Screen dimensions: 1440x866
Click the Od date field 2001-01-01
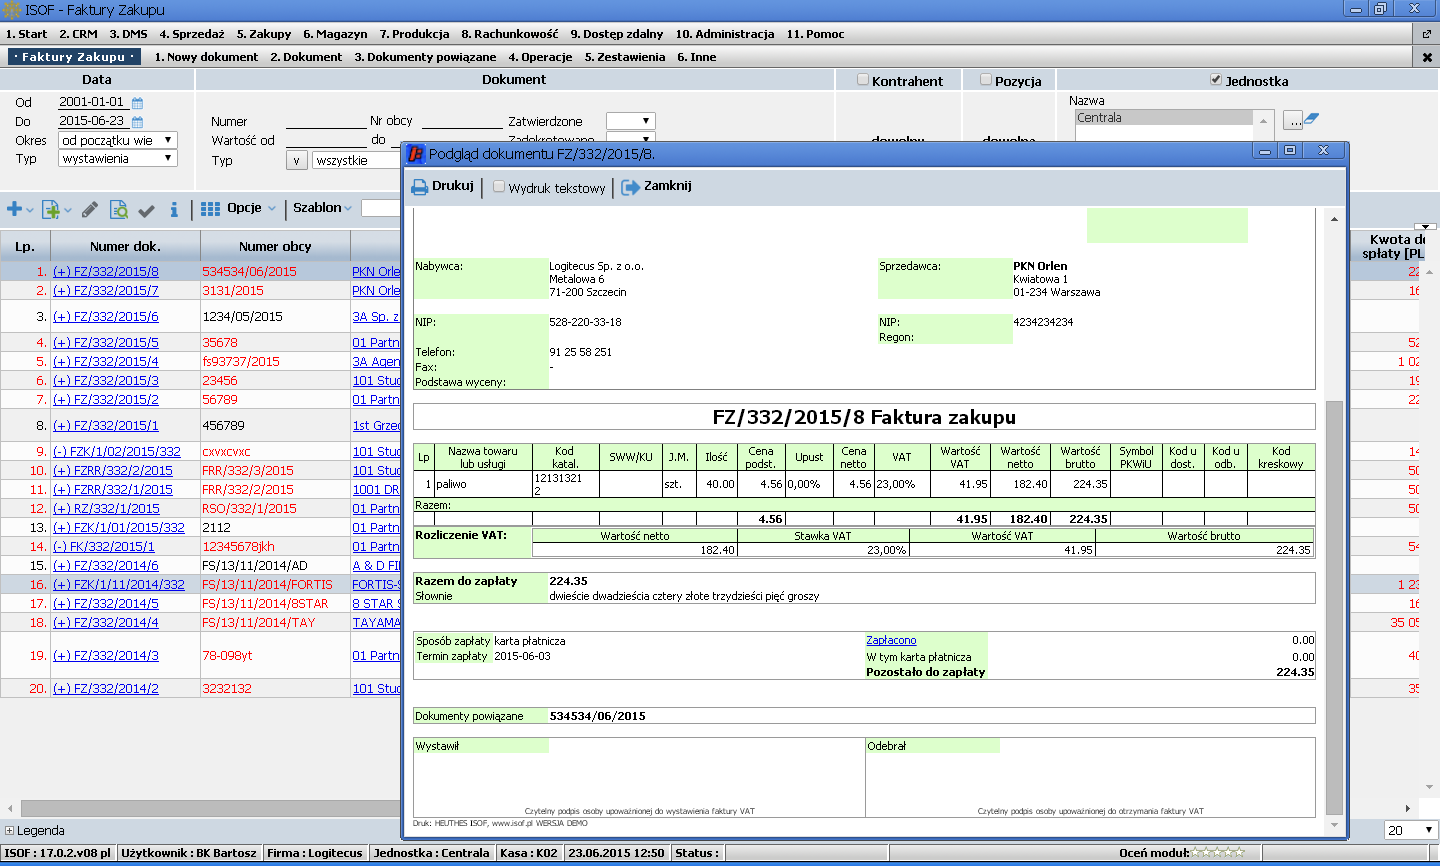point(92,102)
